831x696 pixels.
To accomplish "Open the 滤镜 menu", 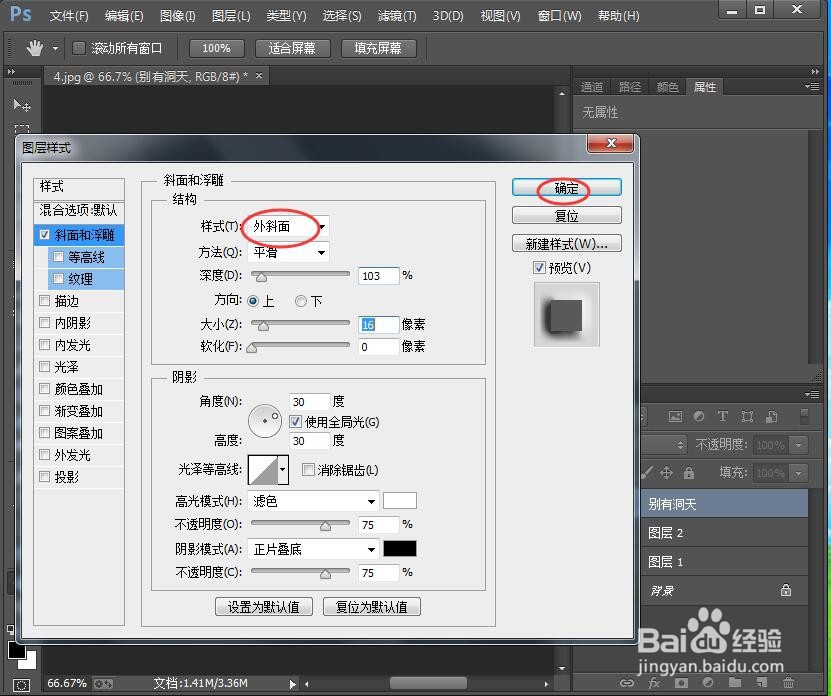I will tap(396, 16).
